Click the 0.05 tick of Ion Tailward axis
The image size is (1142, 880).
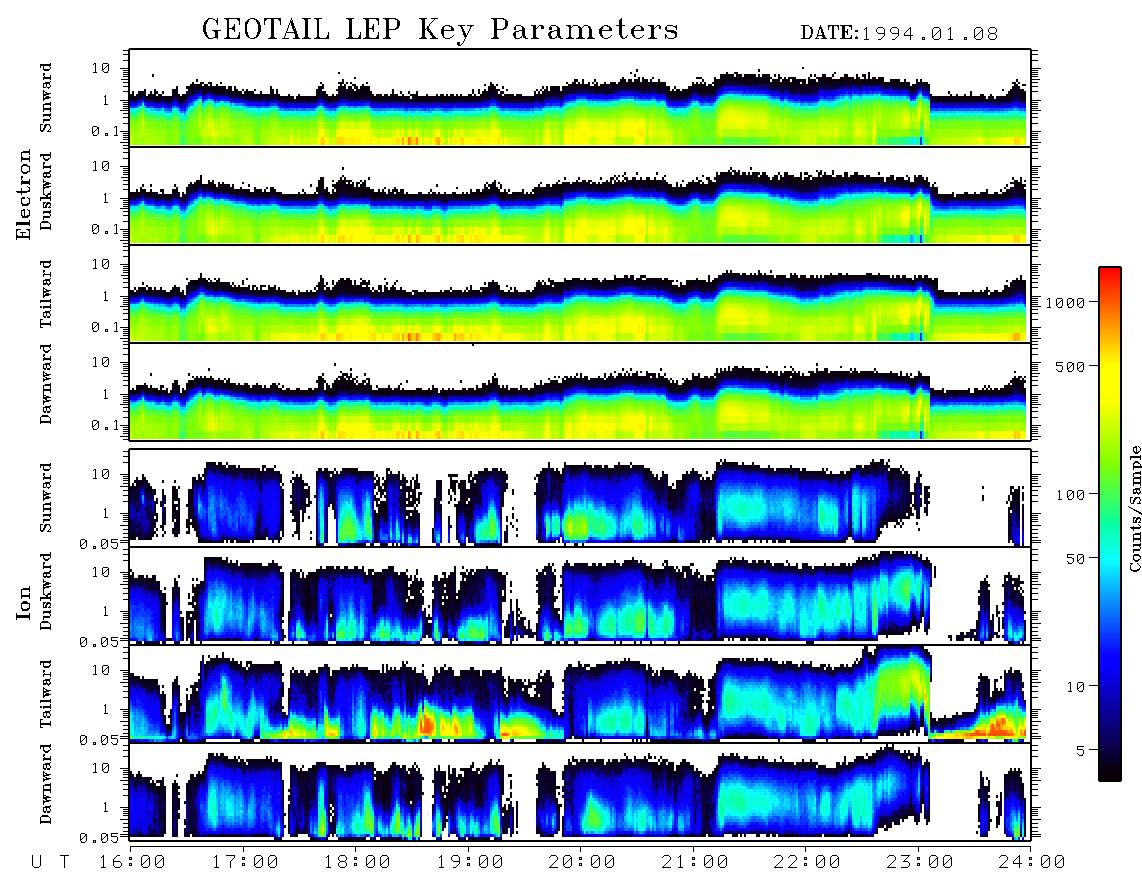[x=99, y=739]
